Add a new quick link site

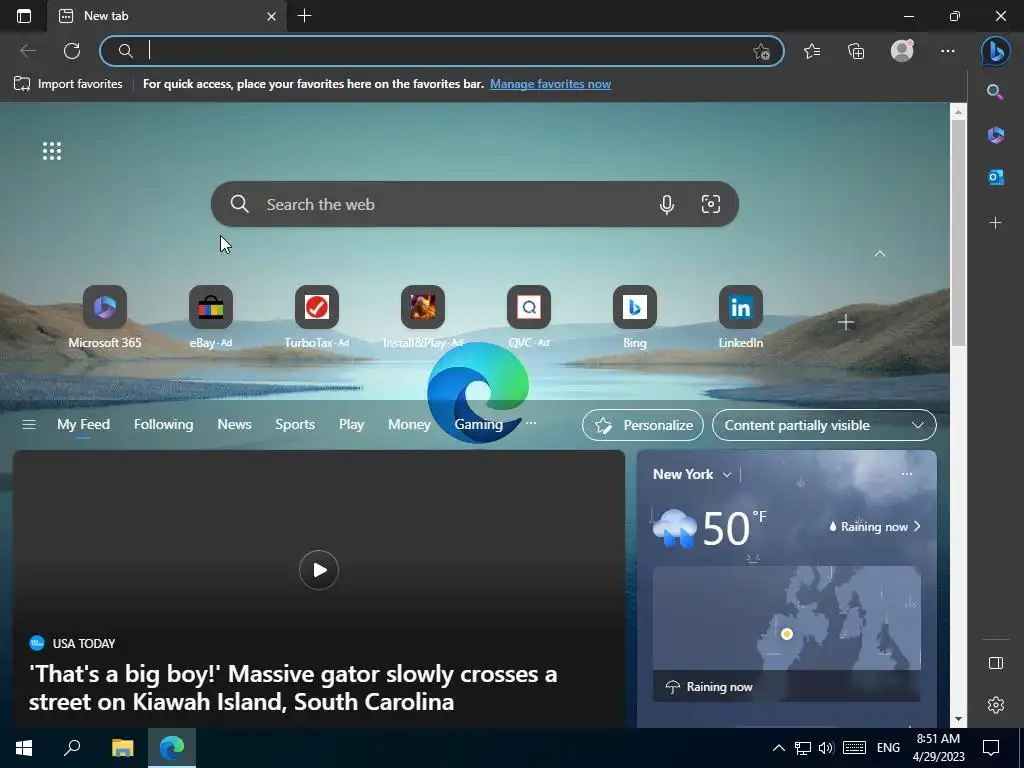(x=846, y=322)
